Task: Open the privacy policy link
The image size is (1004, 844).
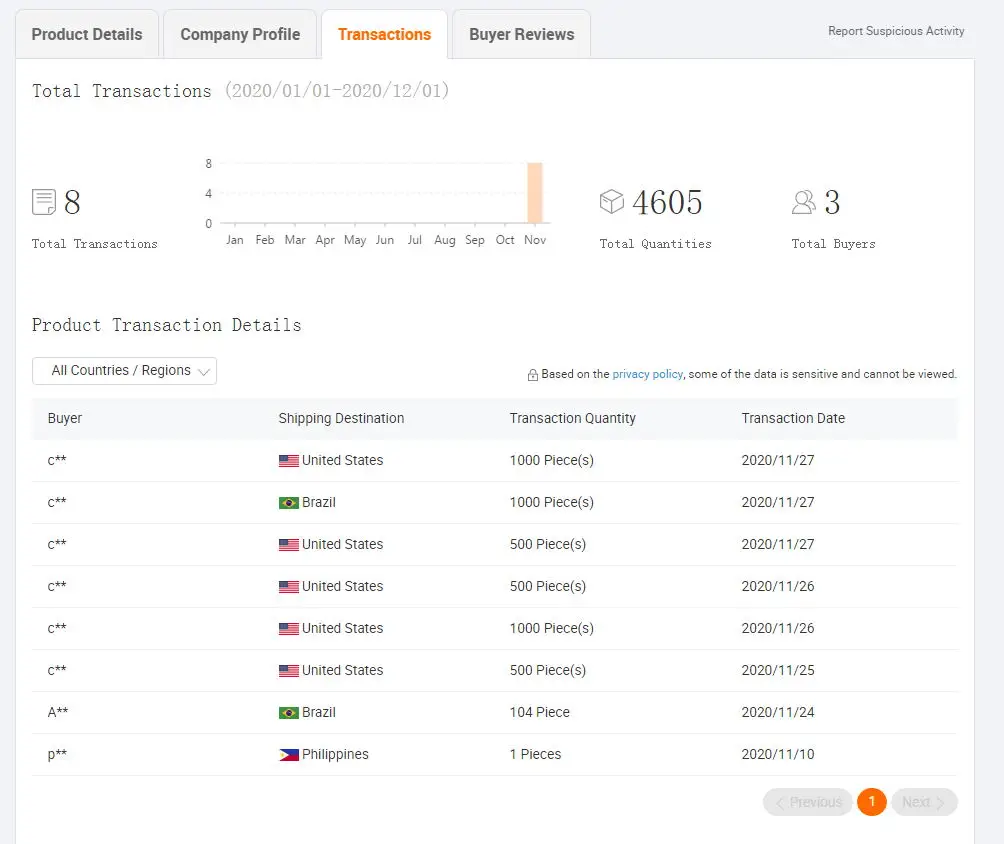Action: [x=647, y=374]
